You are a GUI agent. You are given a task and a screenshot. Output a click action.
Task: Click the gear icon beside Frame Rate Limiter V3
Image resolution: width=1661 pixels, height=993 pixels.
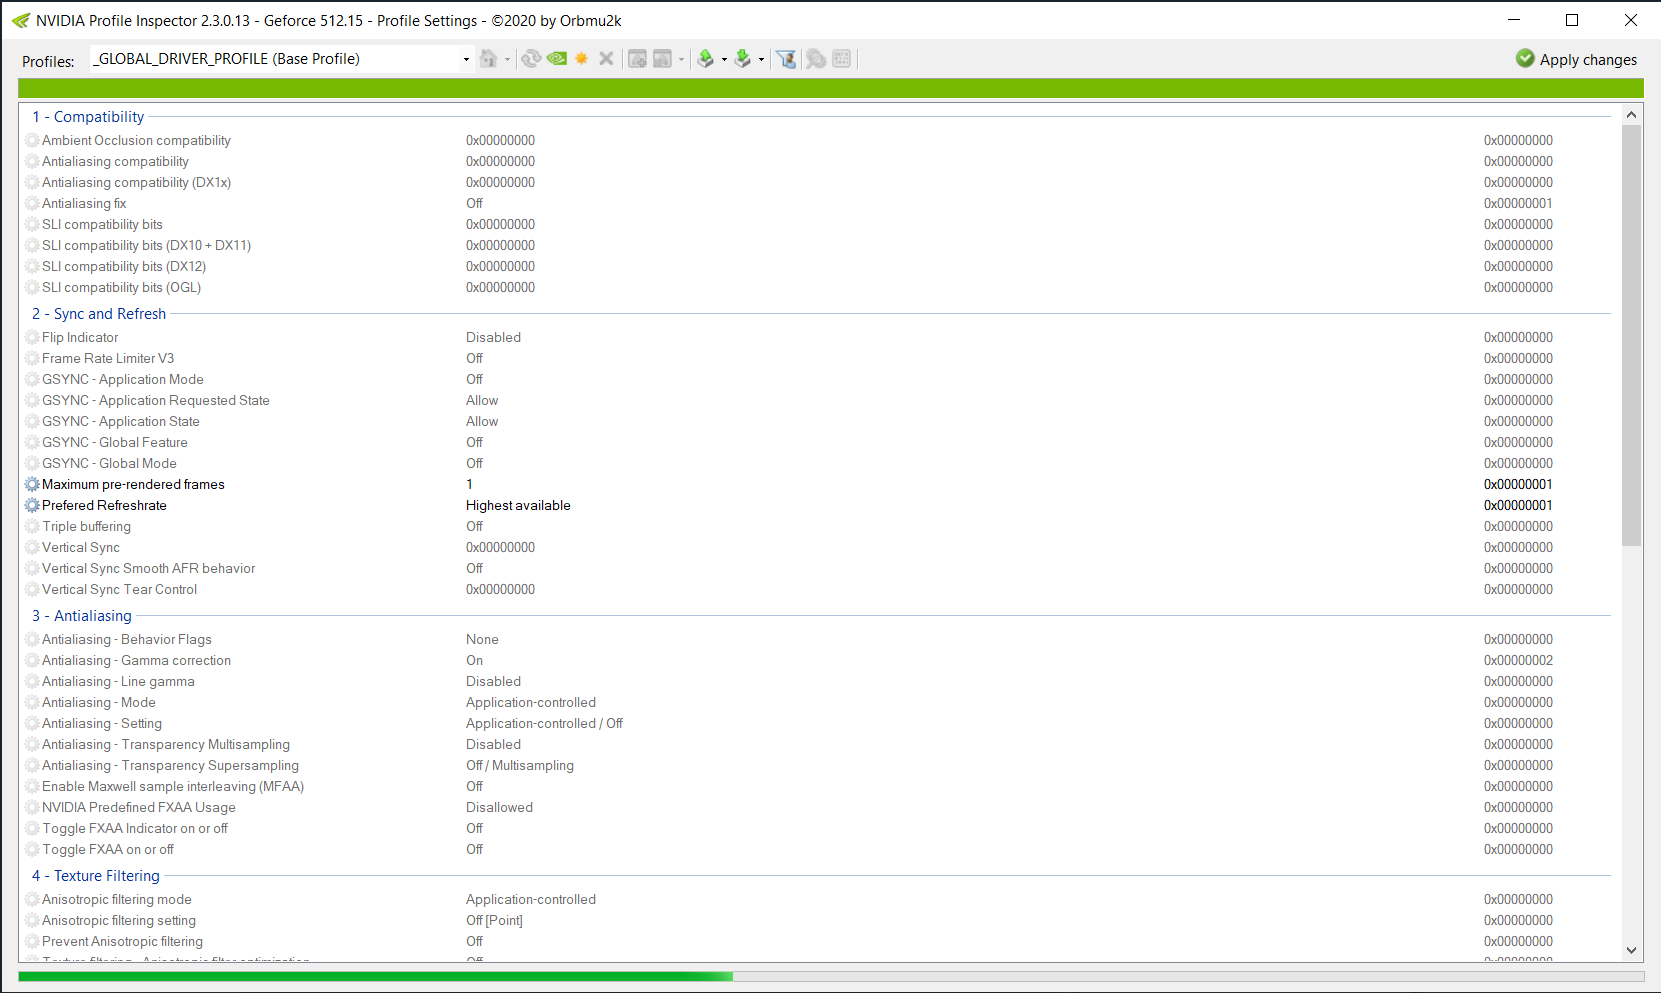tap(32, 358)
